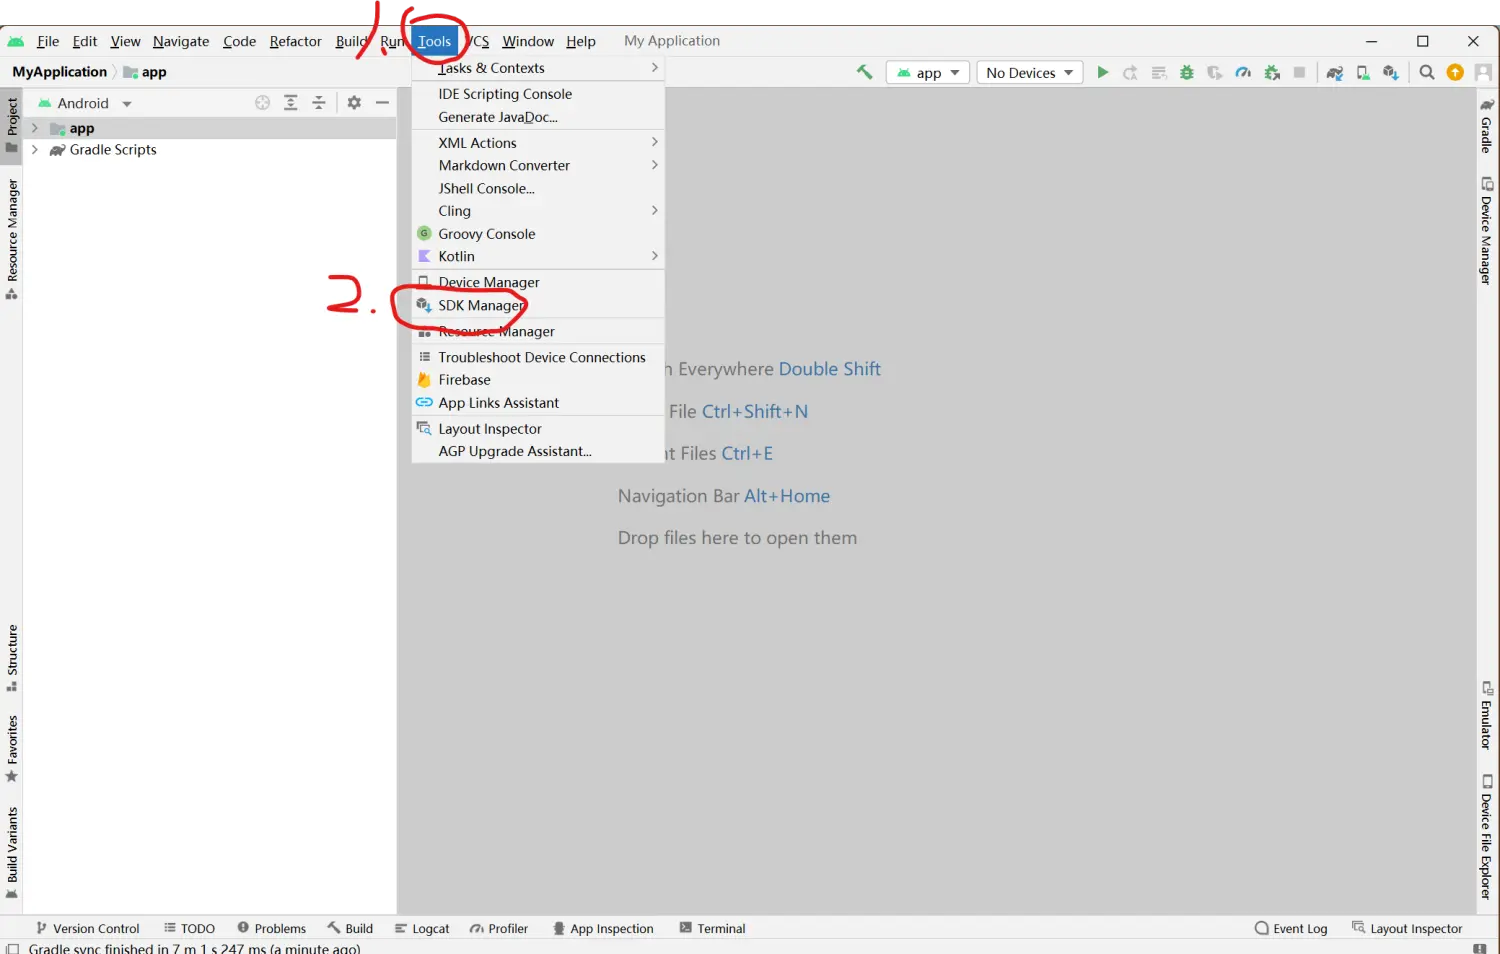Toggle the Terminal tool window in bottom bar
The image size is (1500, 954).
point(712,928)
